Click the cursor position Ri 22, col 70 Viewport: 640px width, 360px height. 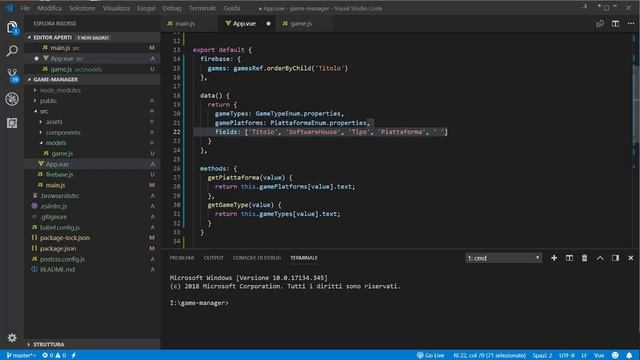[x=489, y=356]
